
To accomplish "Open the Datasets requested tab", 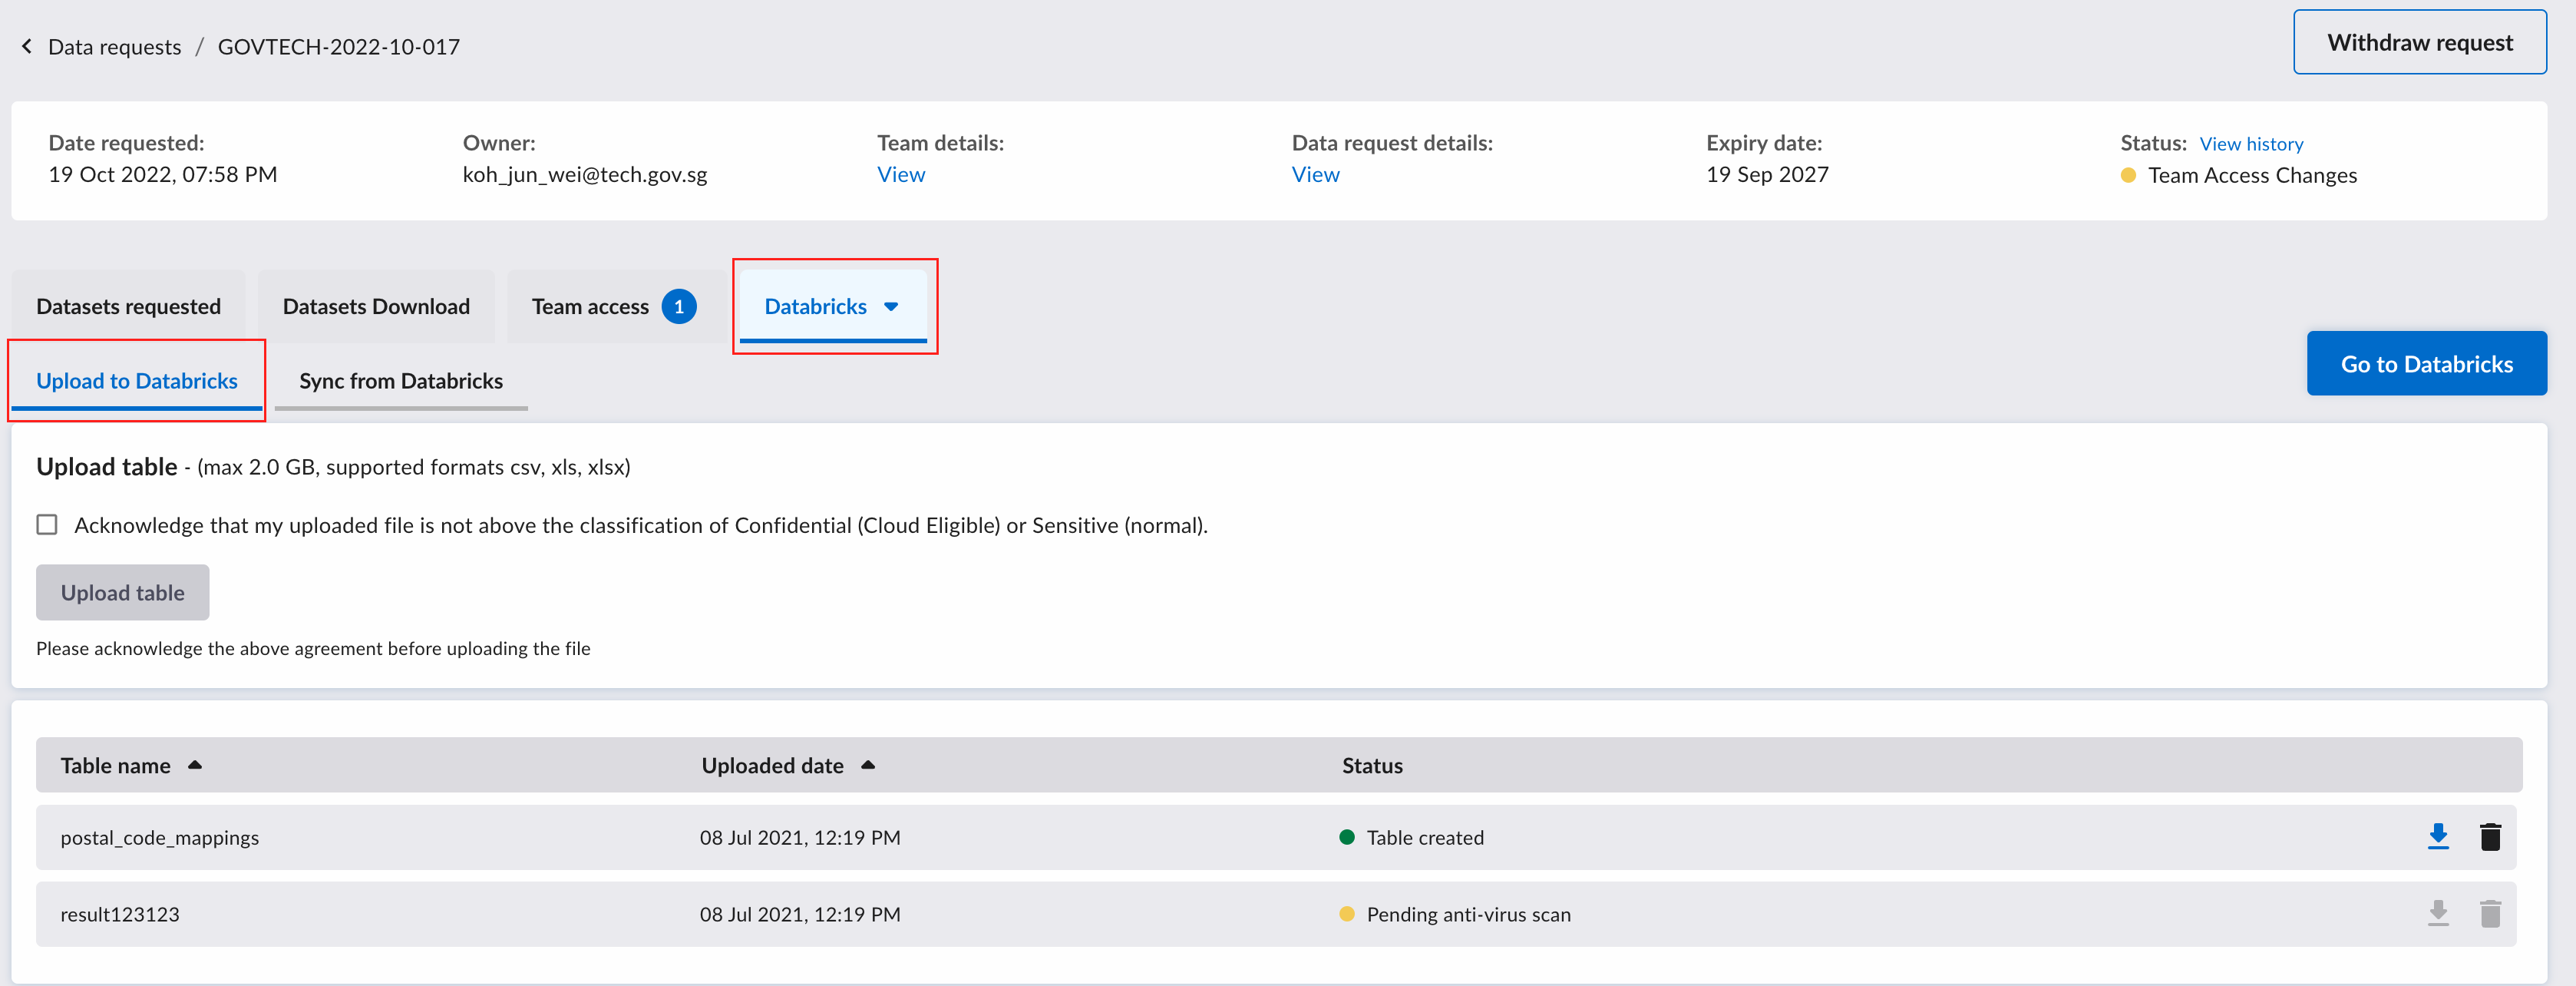I will [128, 307].
